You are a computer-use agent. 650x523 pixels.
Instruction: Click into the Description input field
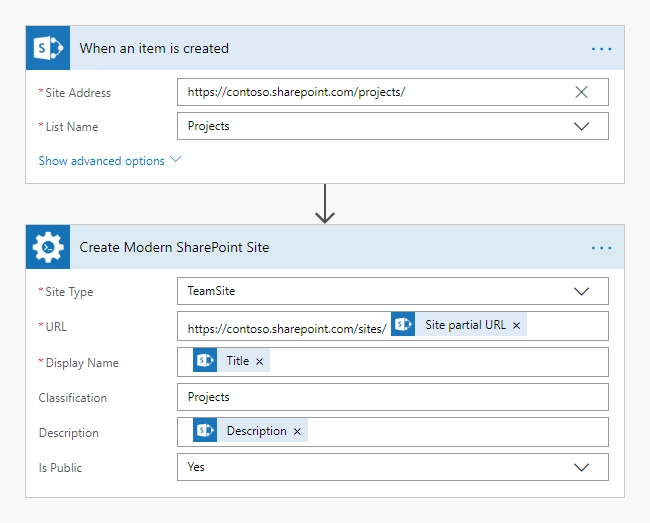tap(393, 432)
